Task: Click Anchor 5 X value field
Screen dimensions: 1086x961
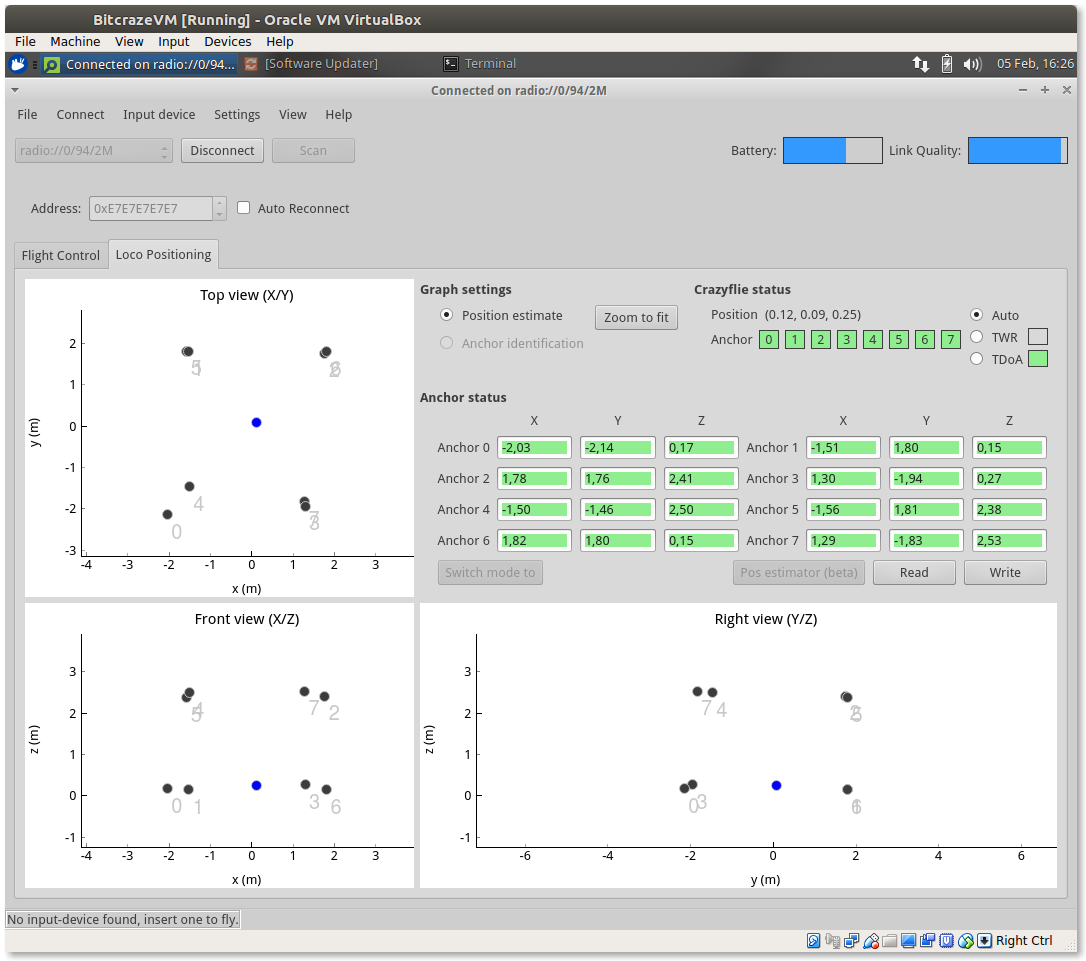Action: (x=843, y=509)
